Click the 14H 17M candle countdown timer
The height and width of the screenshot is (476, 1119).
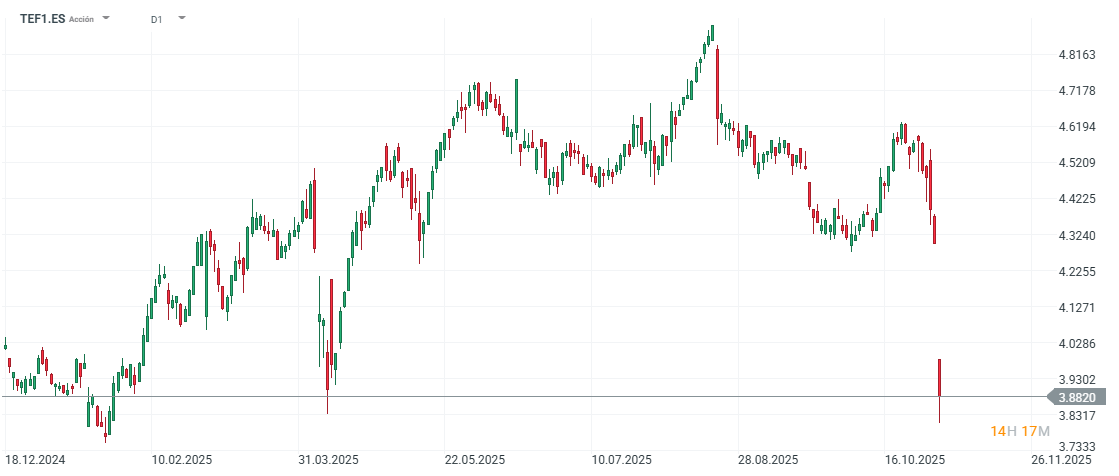point(1020,431)
